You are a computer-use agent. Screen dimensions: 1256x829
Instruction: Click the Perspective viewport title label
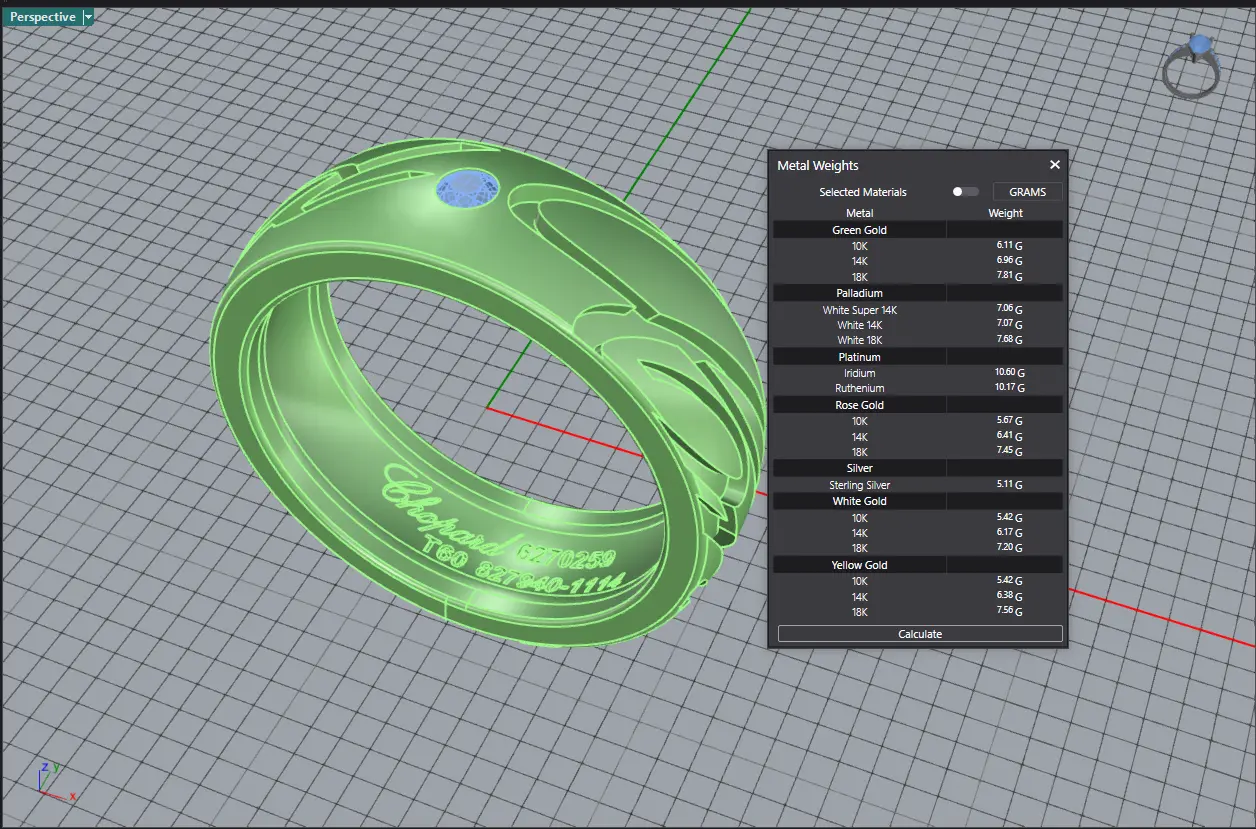point(42,17)
